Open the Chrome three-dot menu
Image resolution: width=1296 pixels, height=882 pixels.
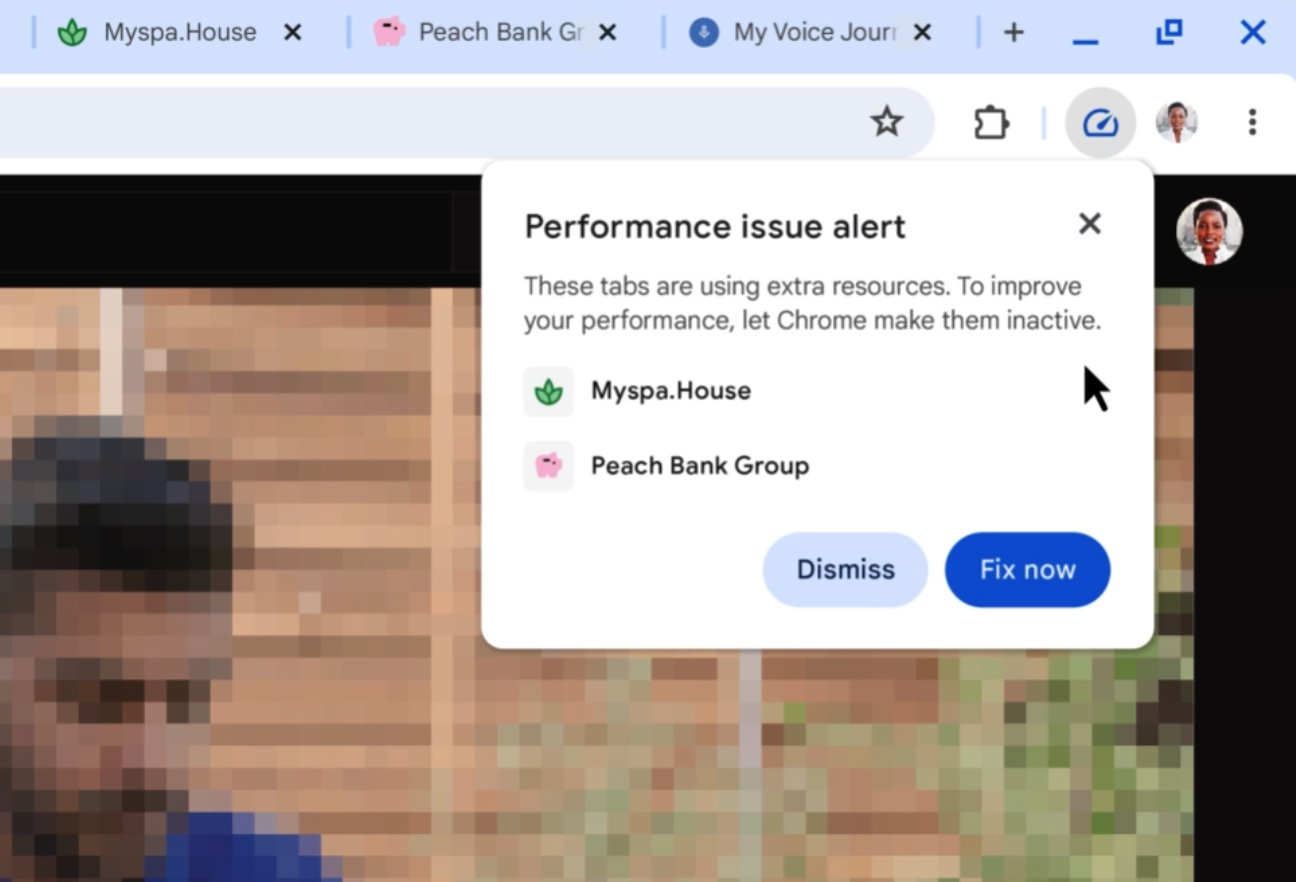coord(1252,123)
